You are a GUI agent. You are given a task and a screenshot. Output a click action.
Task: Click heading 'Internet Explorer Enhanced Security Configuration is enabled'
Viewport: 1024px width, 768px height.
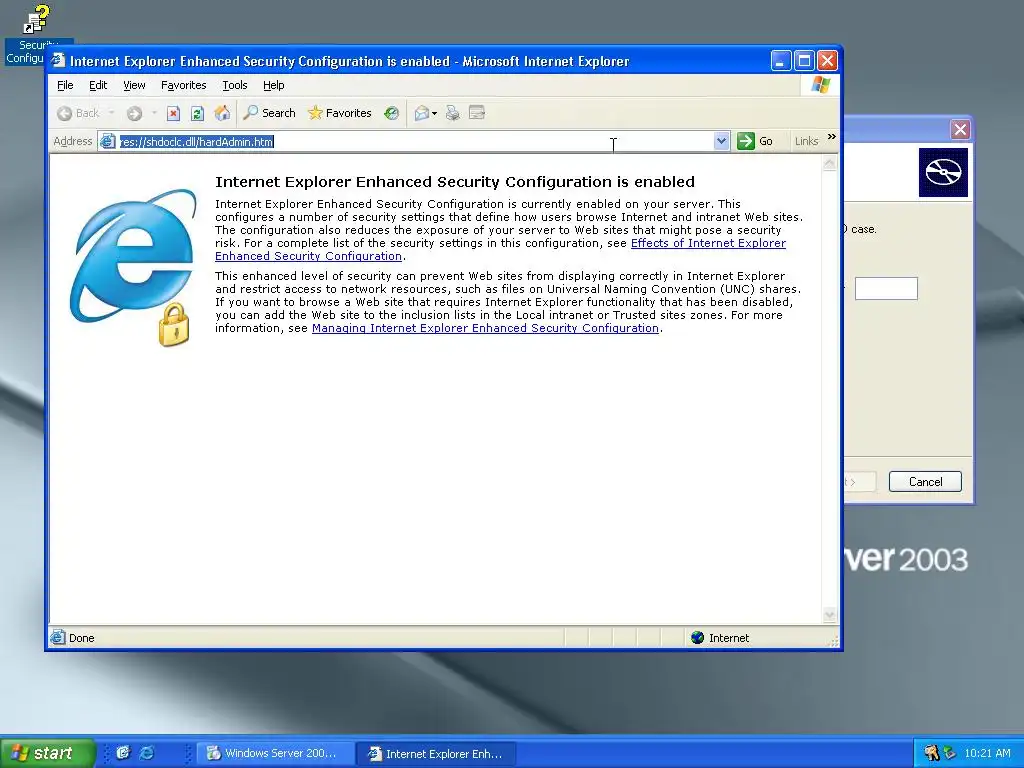tap(455, 182)
